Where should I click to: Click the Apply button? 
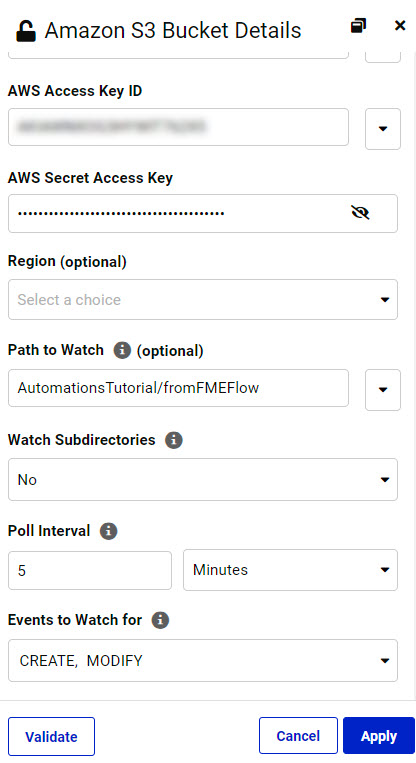tap(379, 736)
